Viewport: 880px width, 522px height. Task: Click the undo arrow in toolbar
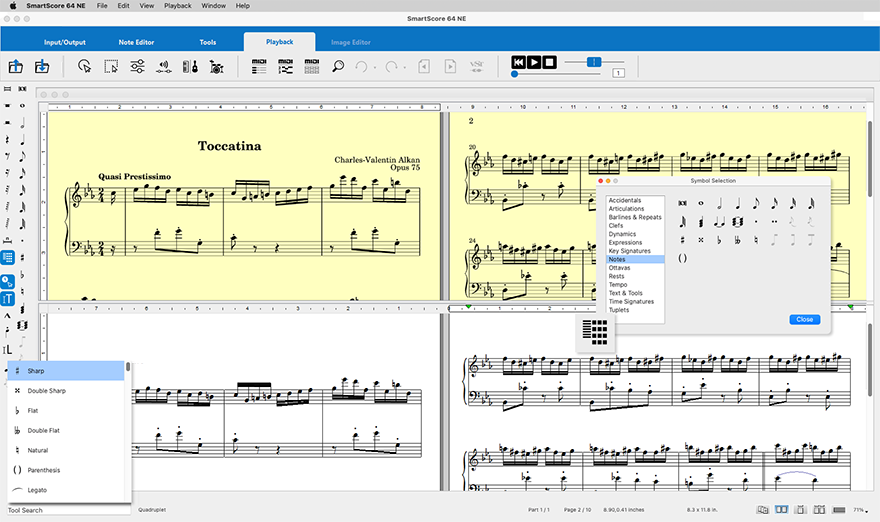[x=361, y=67]
